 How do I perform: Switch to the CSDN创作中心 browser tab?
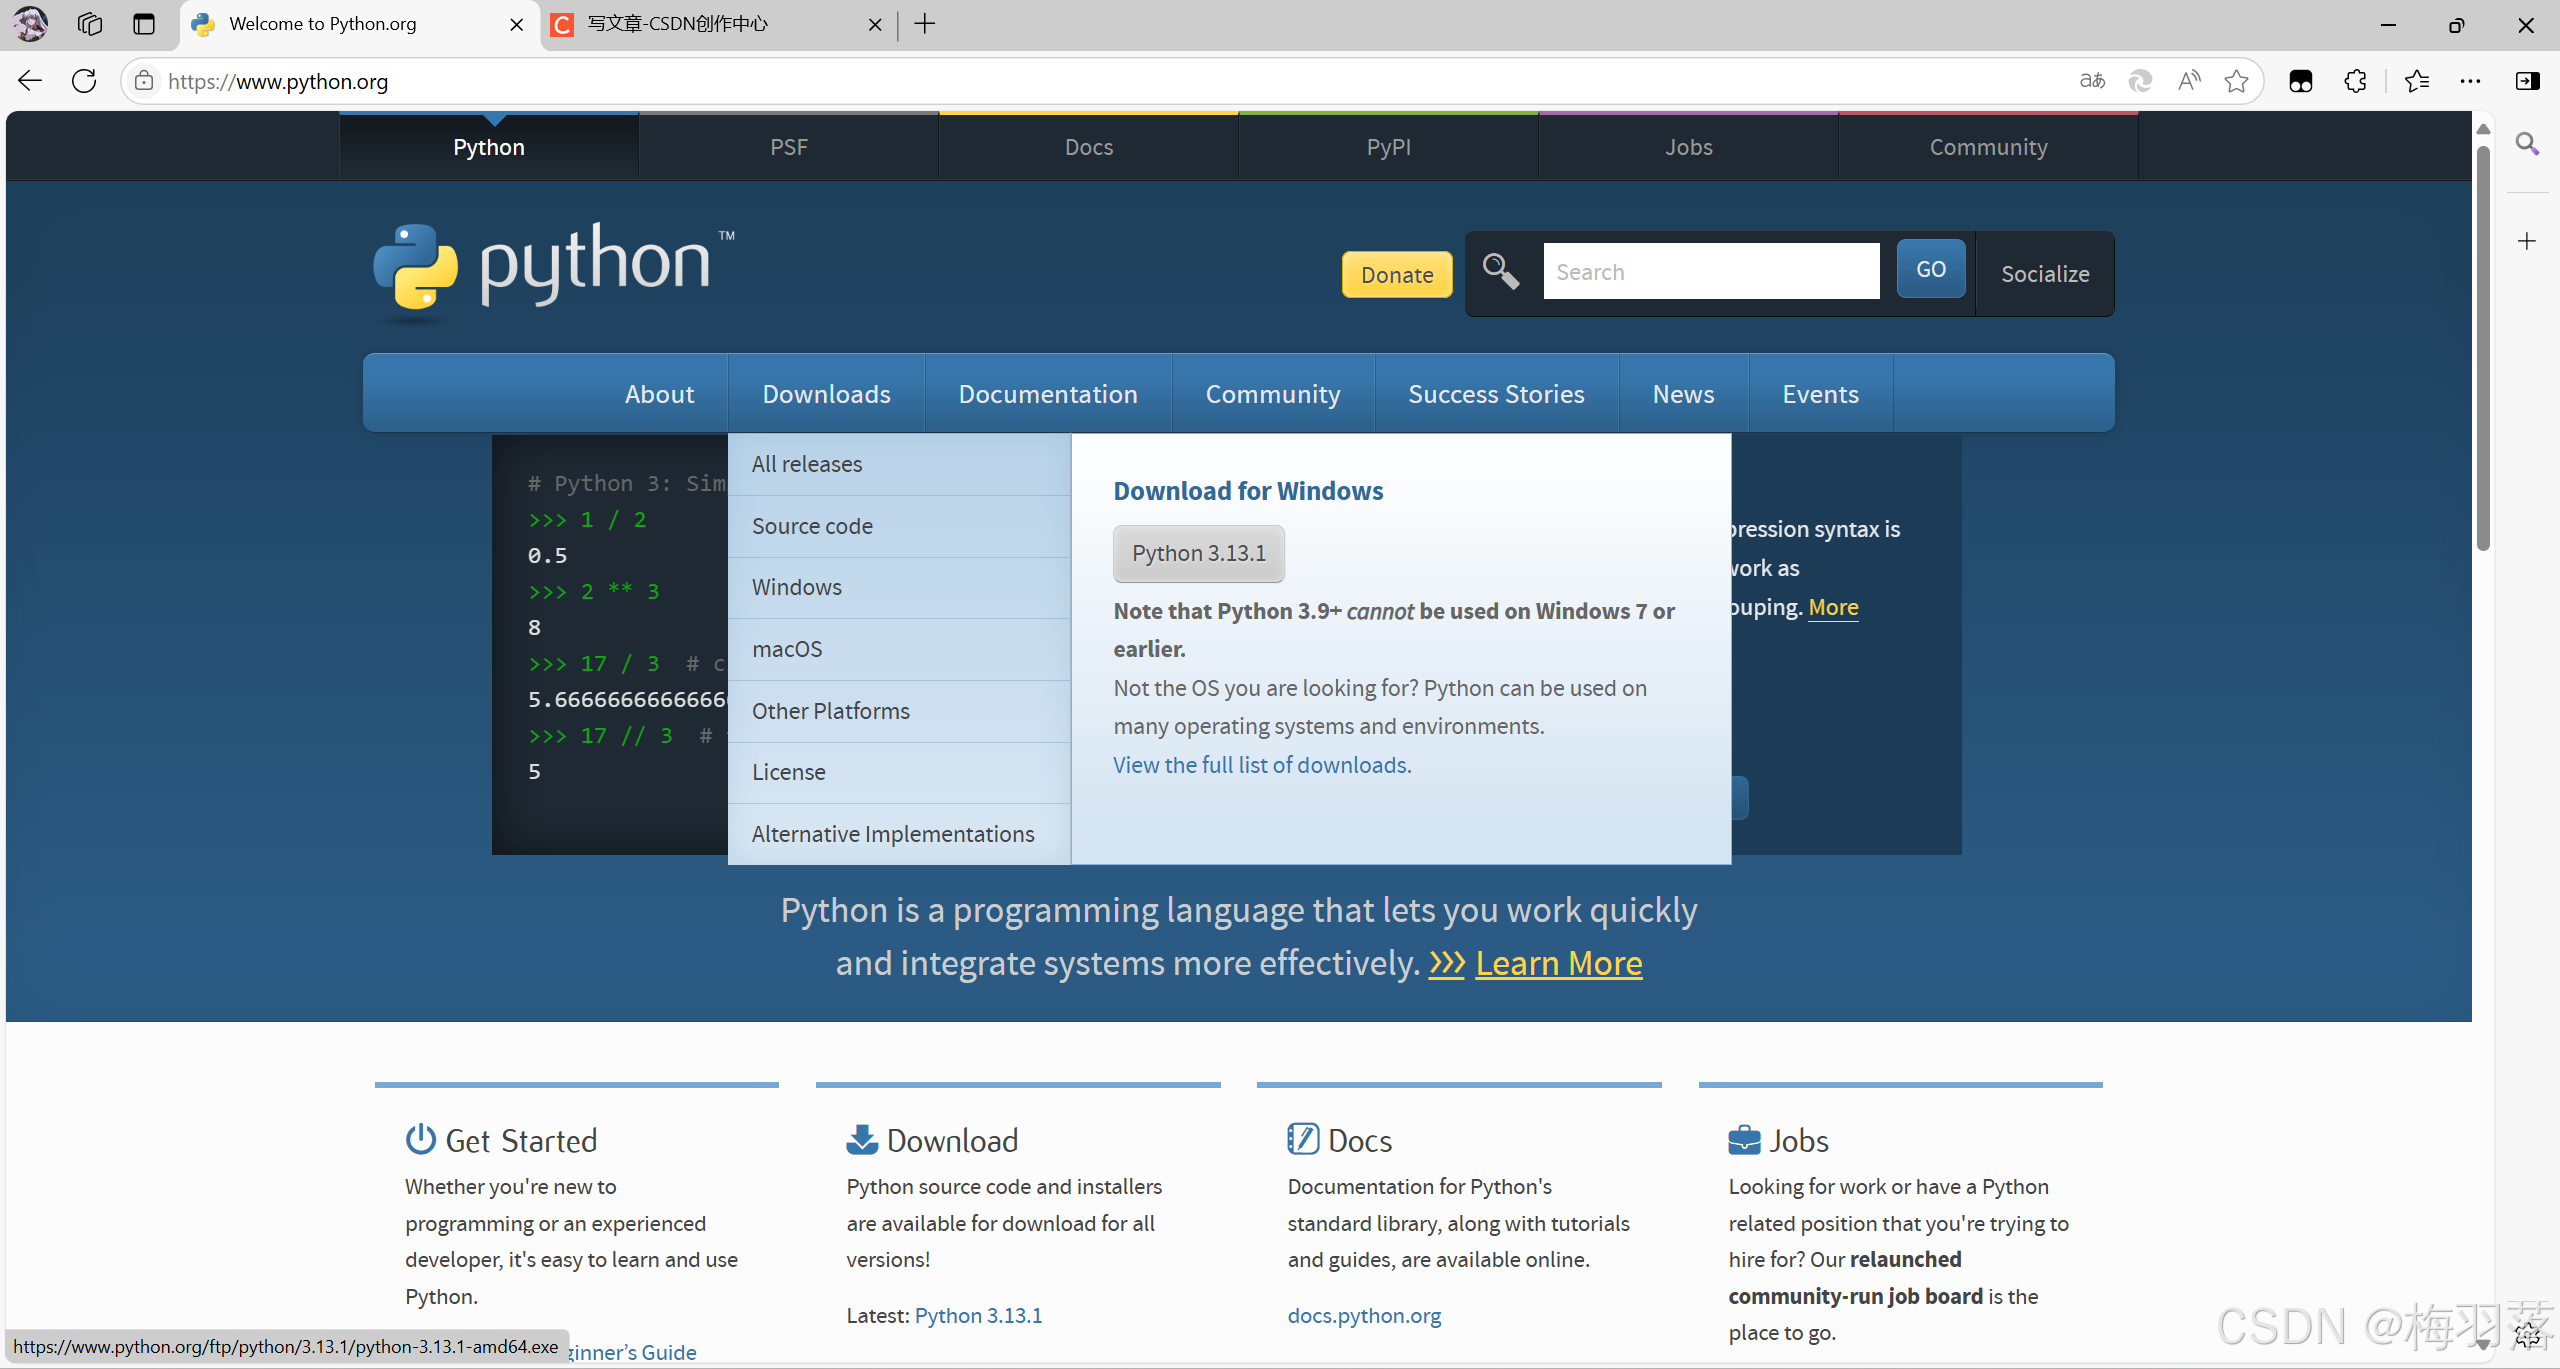(678, 24)
